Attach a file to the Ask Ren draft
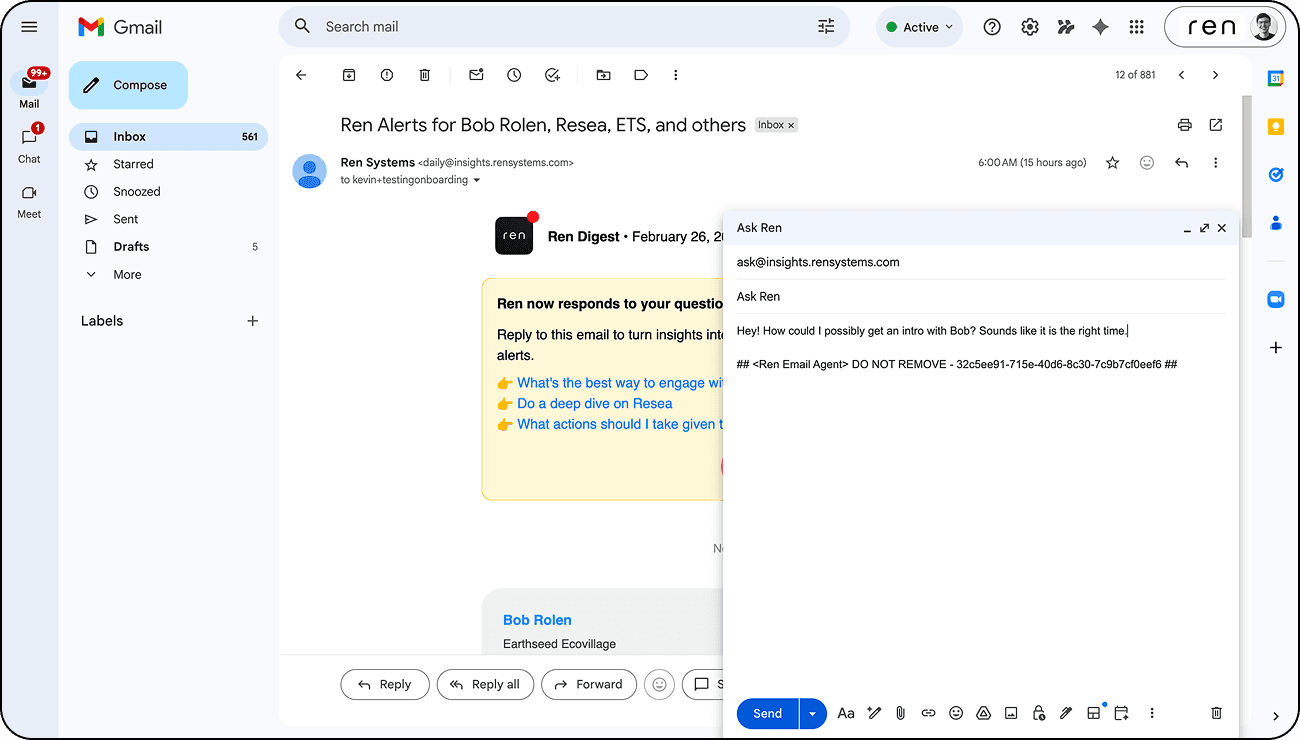 click(900, 712)
